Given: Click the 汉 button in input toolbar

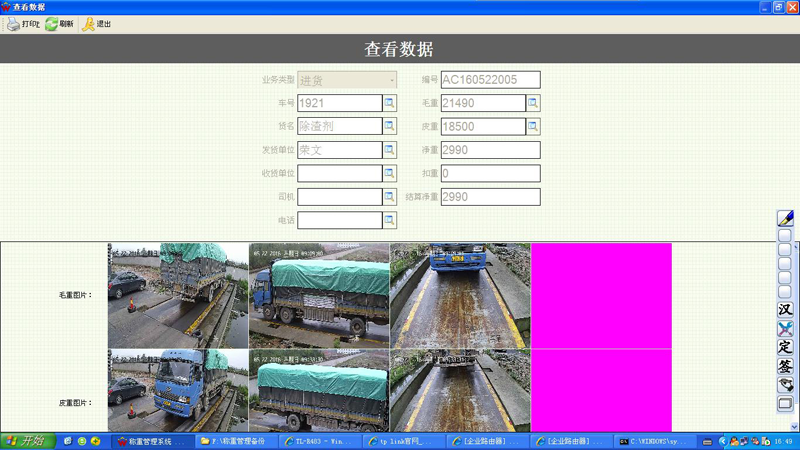Looking at the screenshot, I should [x=785, y=309].
